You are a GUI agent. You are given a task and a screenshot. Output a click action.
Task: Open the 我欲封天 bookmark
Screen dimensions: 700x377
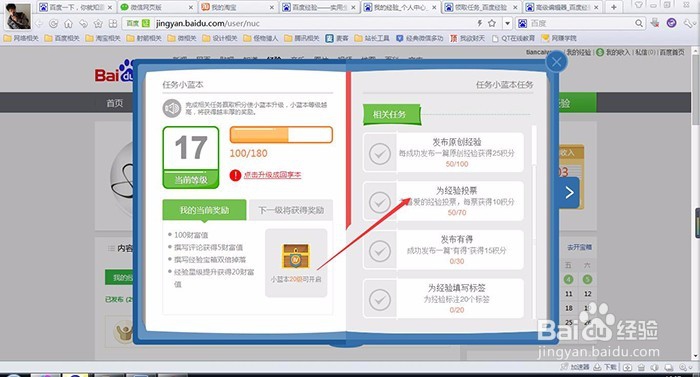[x=467, y=38]
